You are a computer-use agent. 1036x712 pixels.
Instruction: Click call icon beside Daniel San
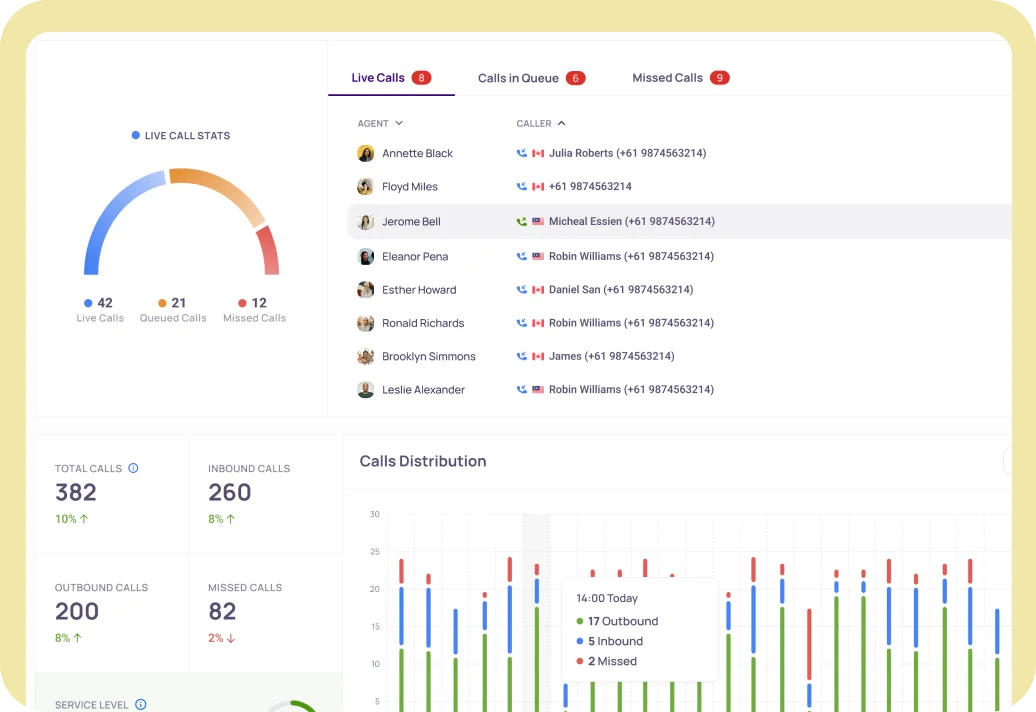[521, 289]
